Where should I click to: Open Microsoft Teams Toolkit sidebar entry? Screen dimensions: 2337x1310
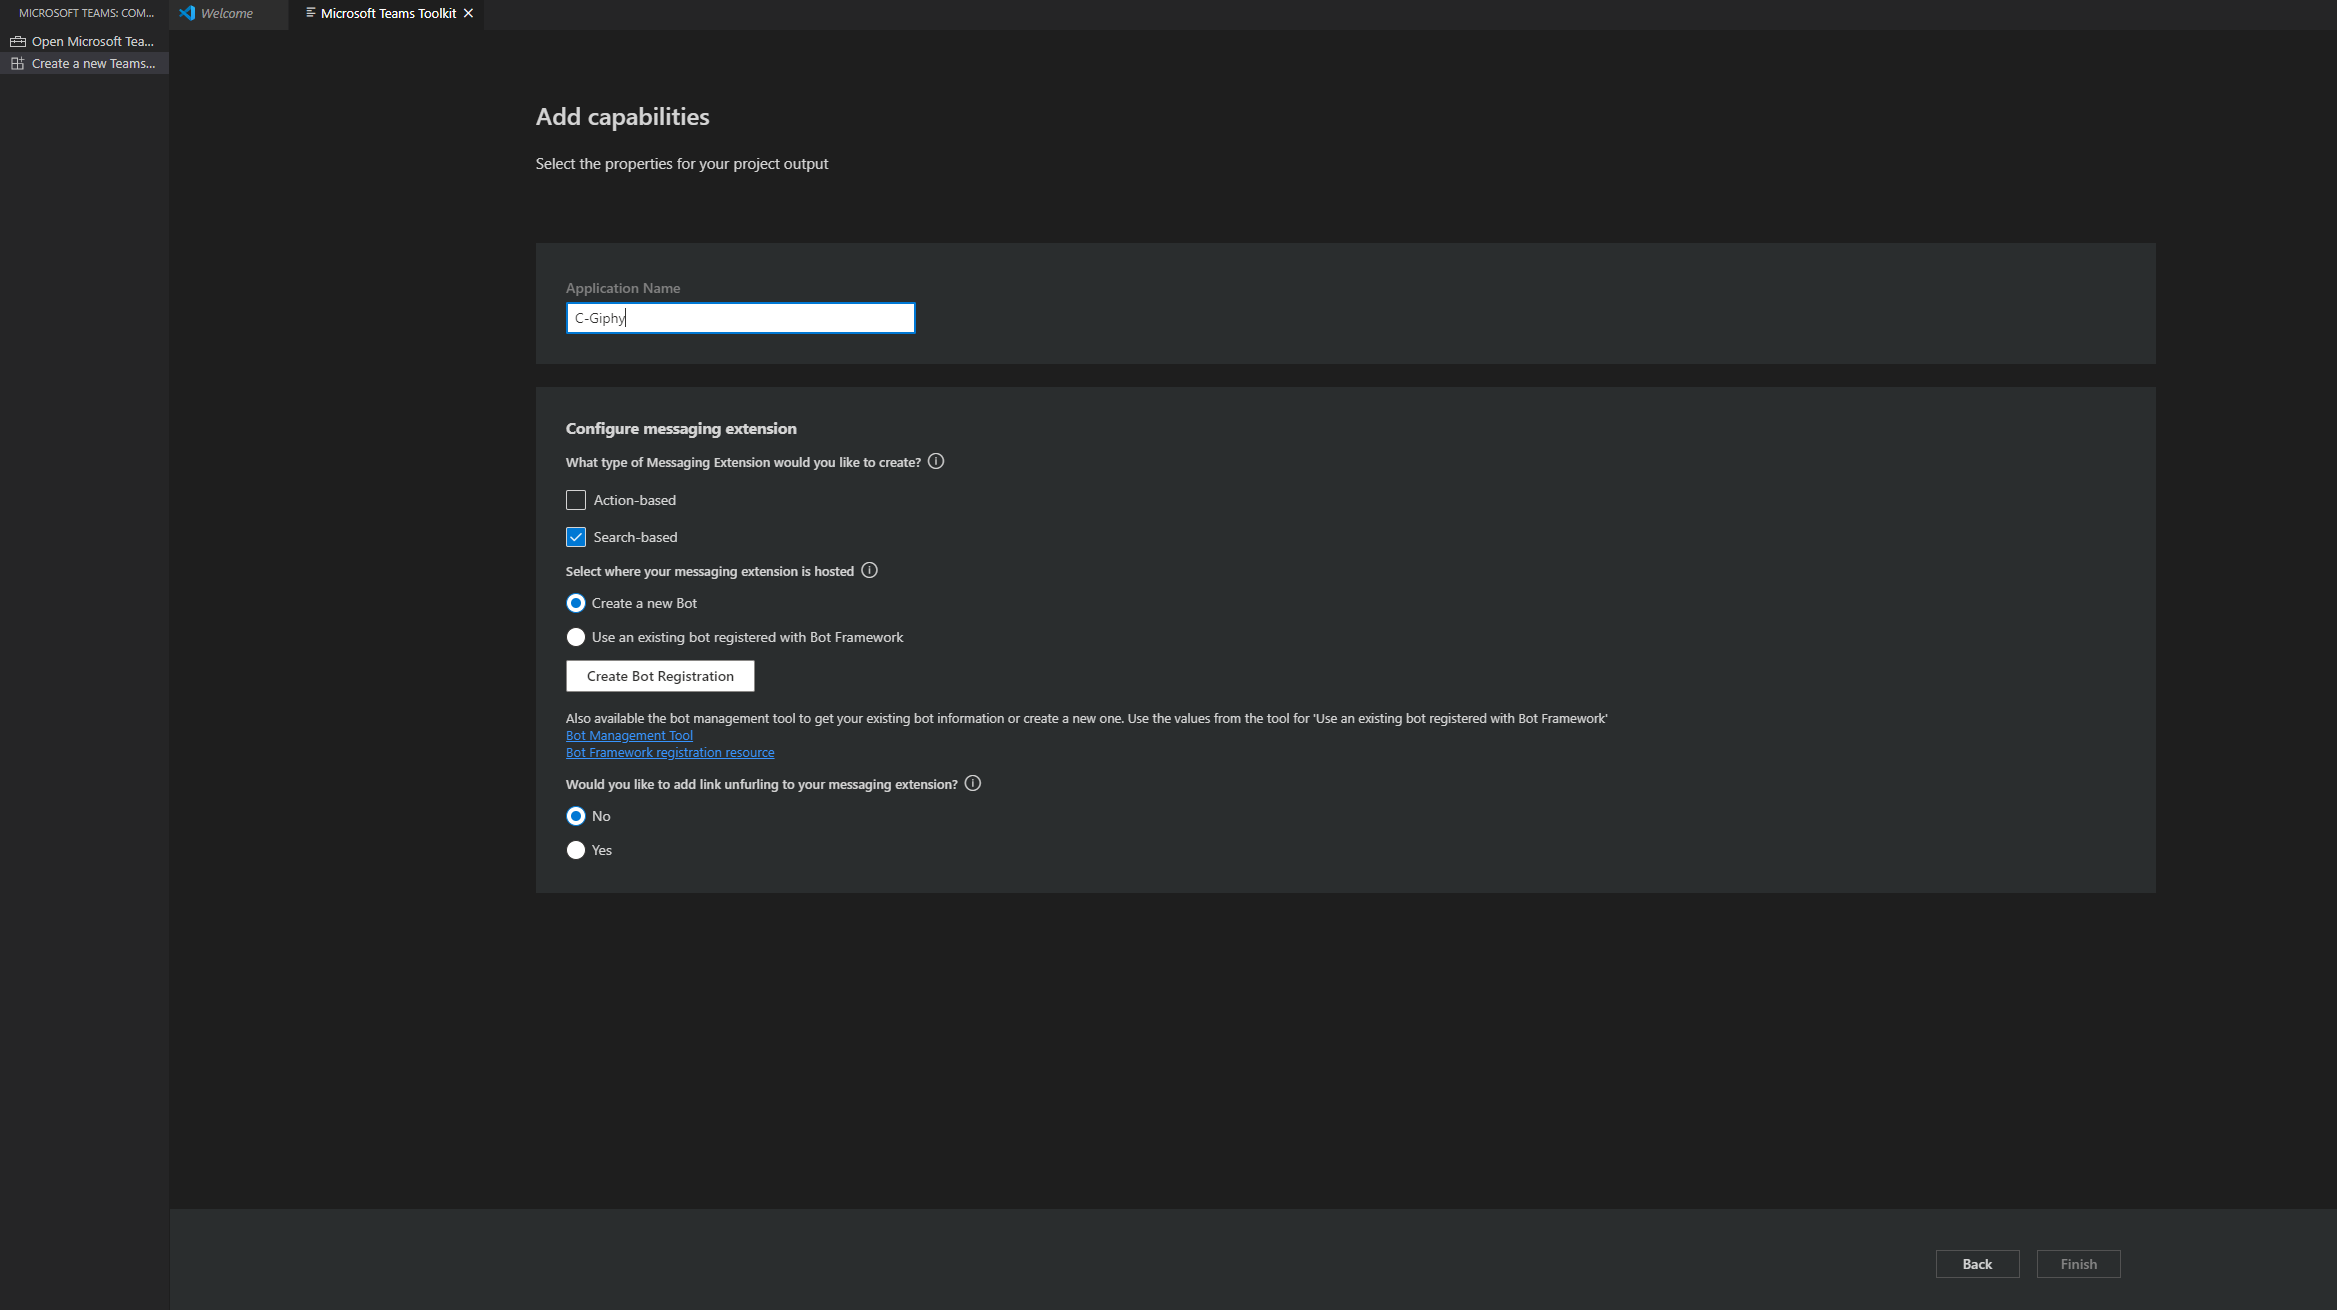(x=84, y=41)
